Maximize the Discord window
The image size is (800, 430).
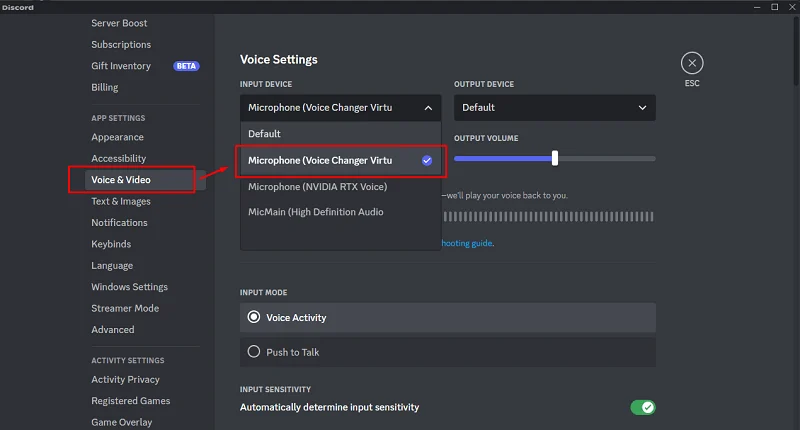pos(774,7)
